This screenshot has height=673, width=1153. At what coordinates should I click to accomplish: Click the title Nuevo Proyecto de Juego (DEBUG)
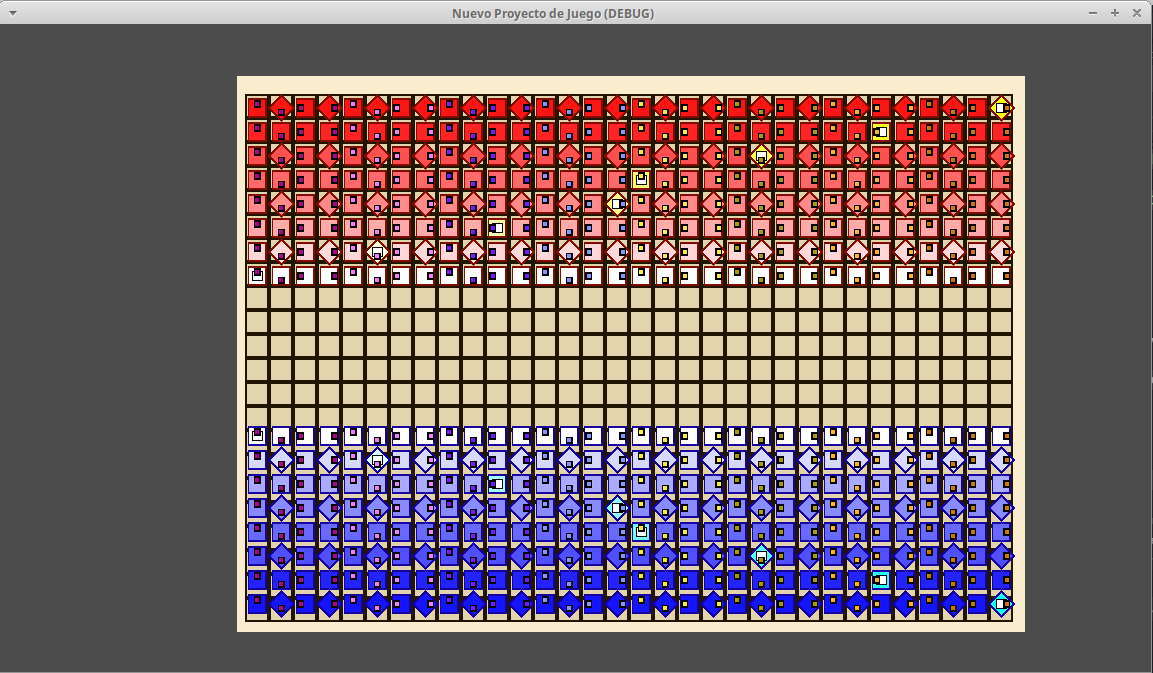point(553,13)
